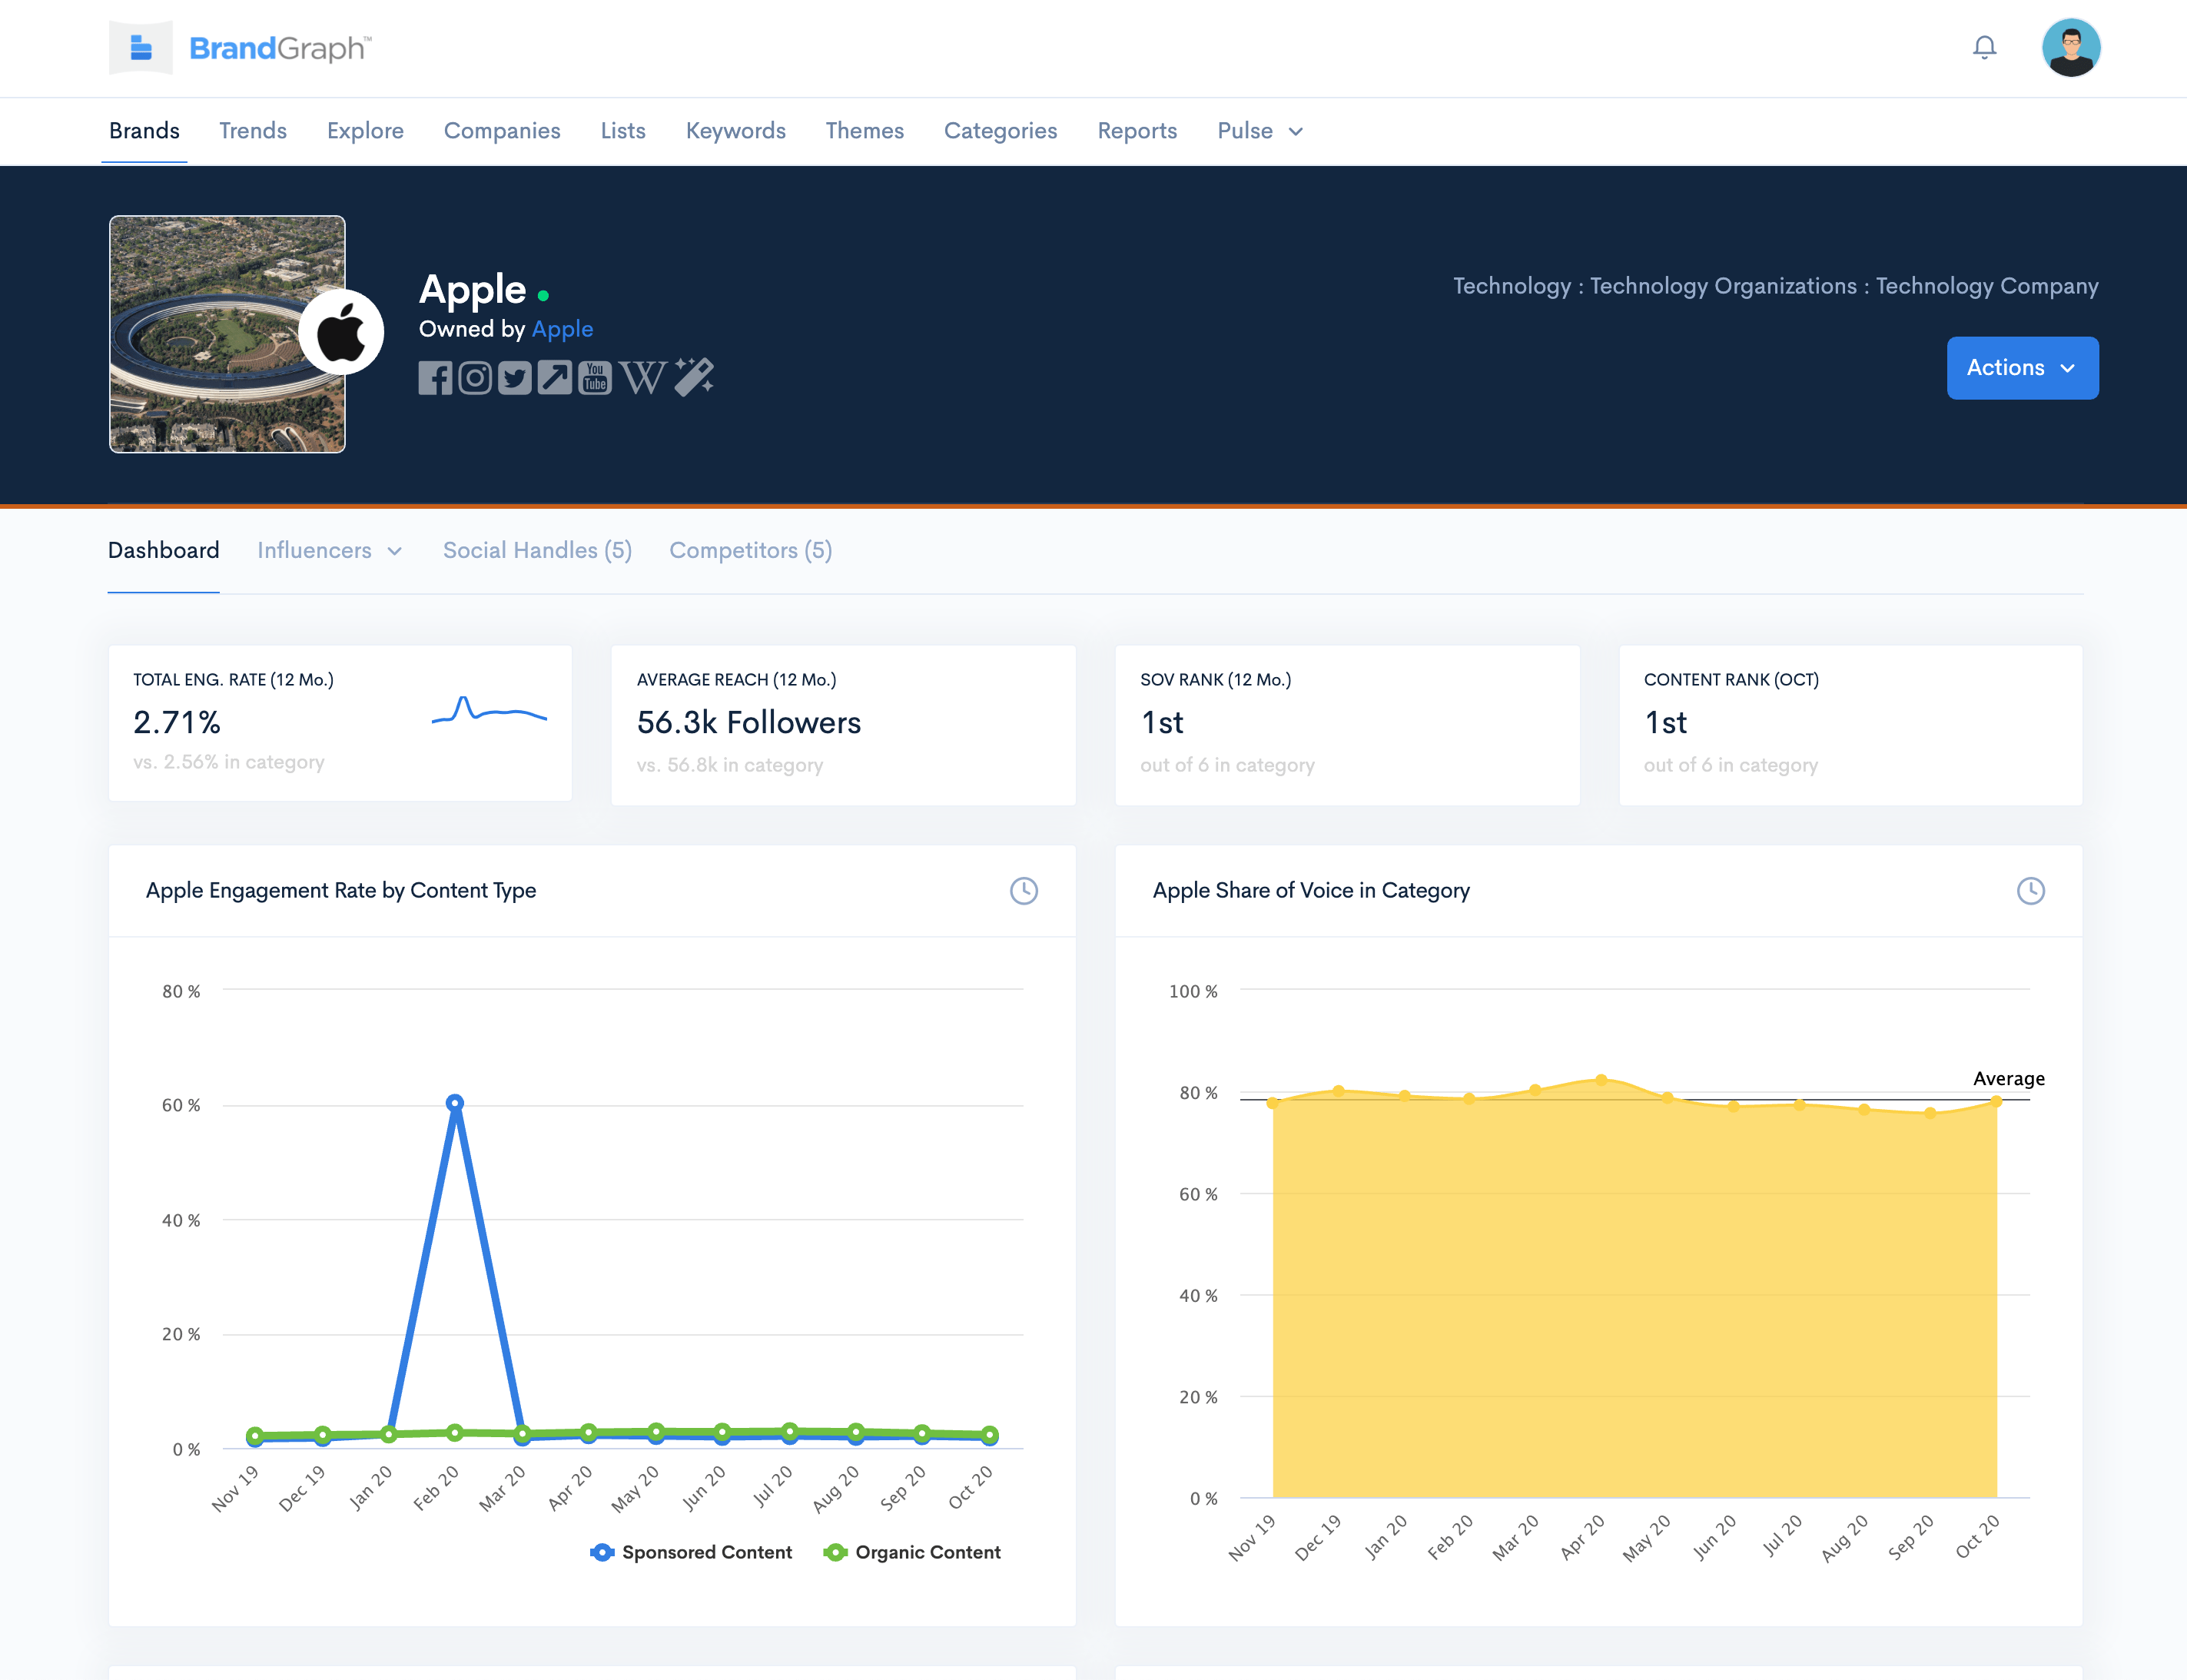Image resolution: width=2187 pixels, height=1680 pixels.
Task: Click the Engagement Rate chart clock icon
Action: (1023, 890)
